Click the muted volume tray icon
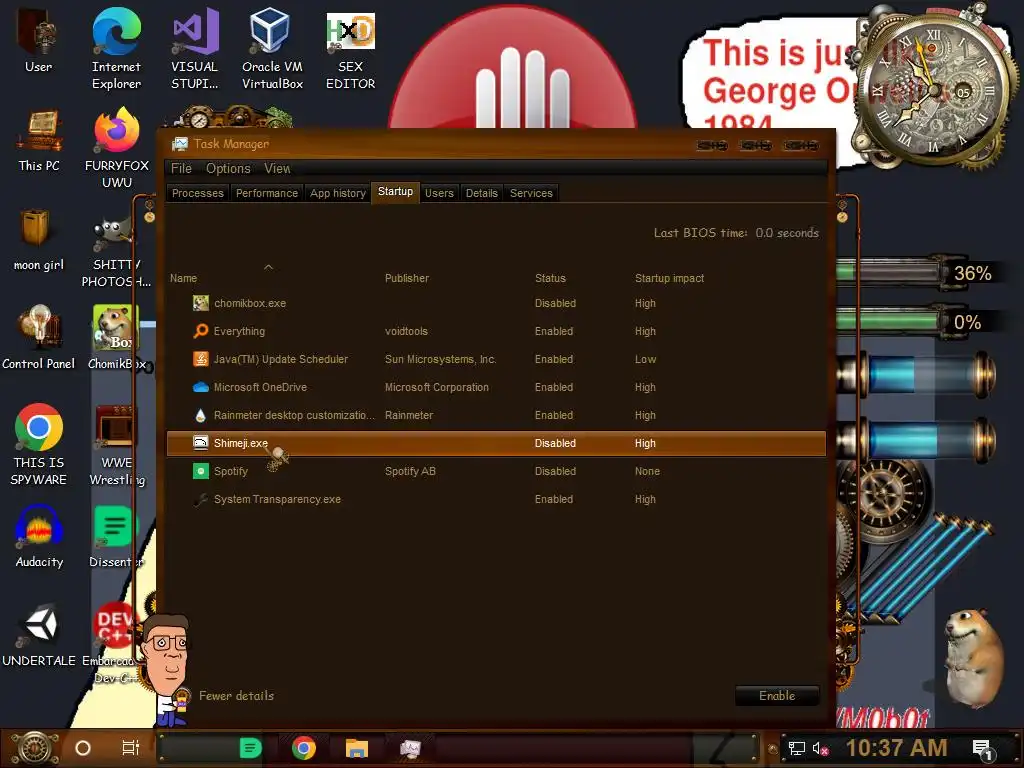Viewport: 1024px width, 768px height. [820, 748]
